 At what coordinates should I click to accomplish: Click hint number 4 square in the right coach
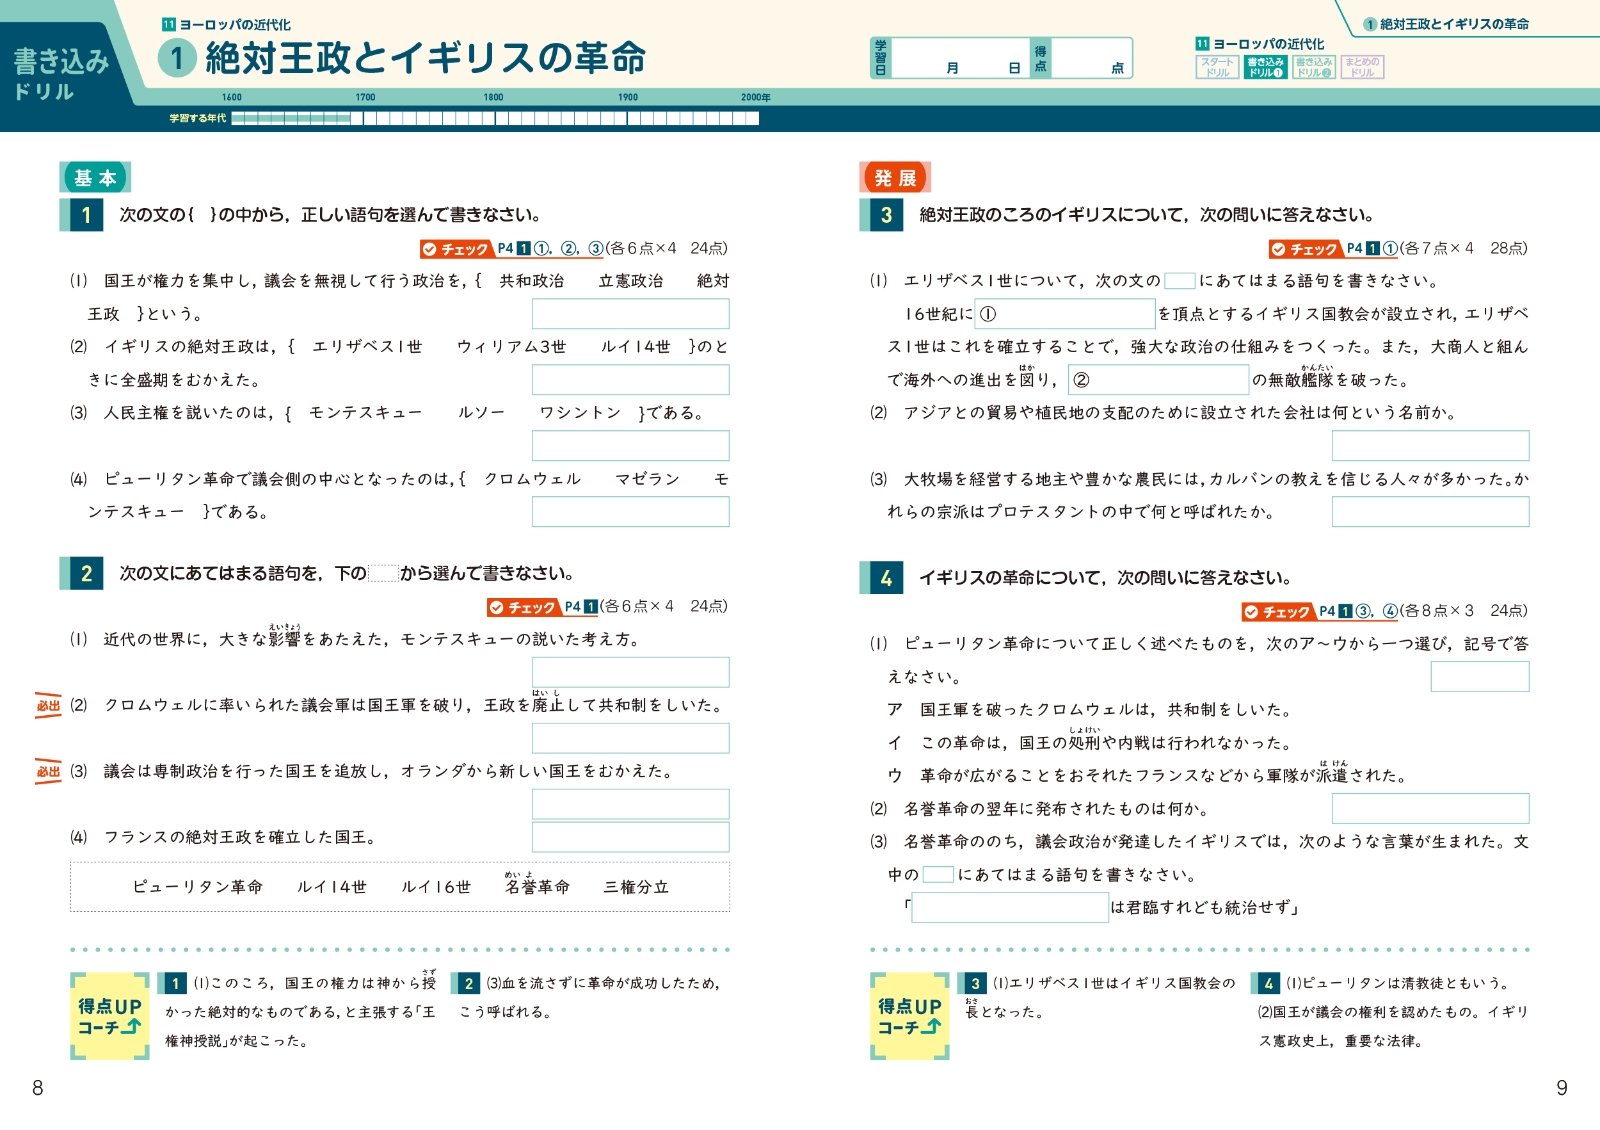(x=1268, y=984)
